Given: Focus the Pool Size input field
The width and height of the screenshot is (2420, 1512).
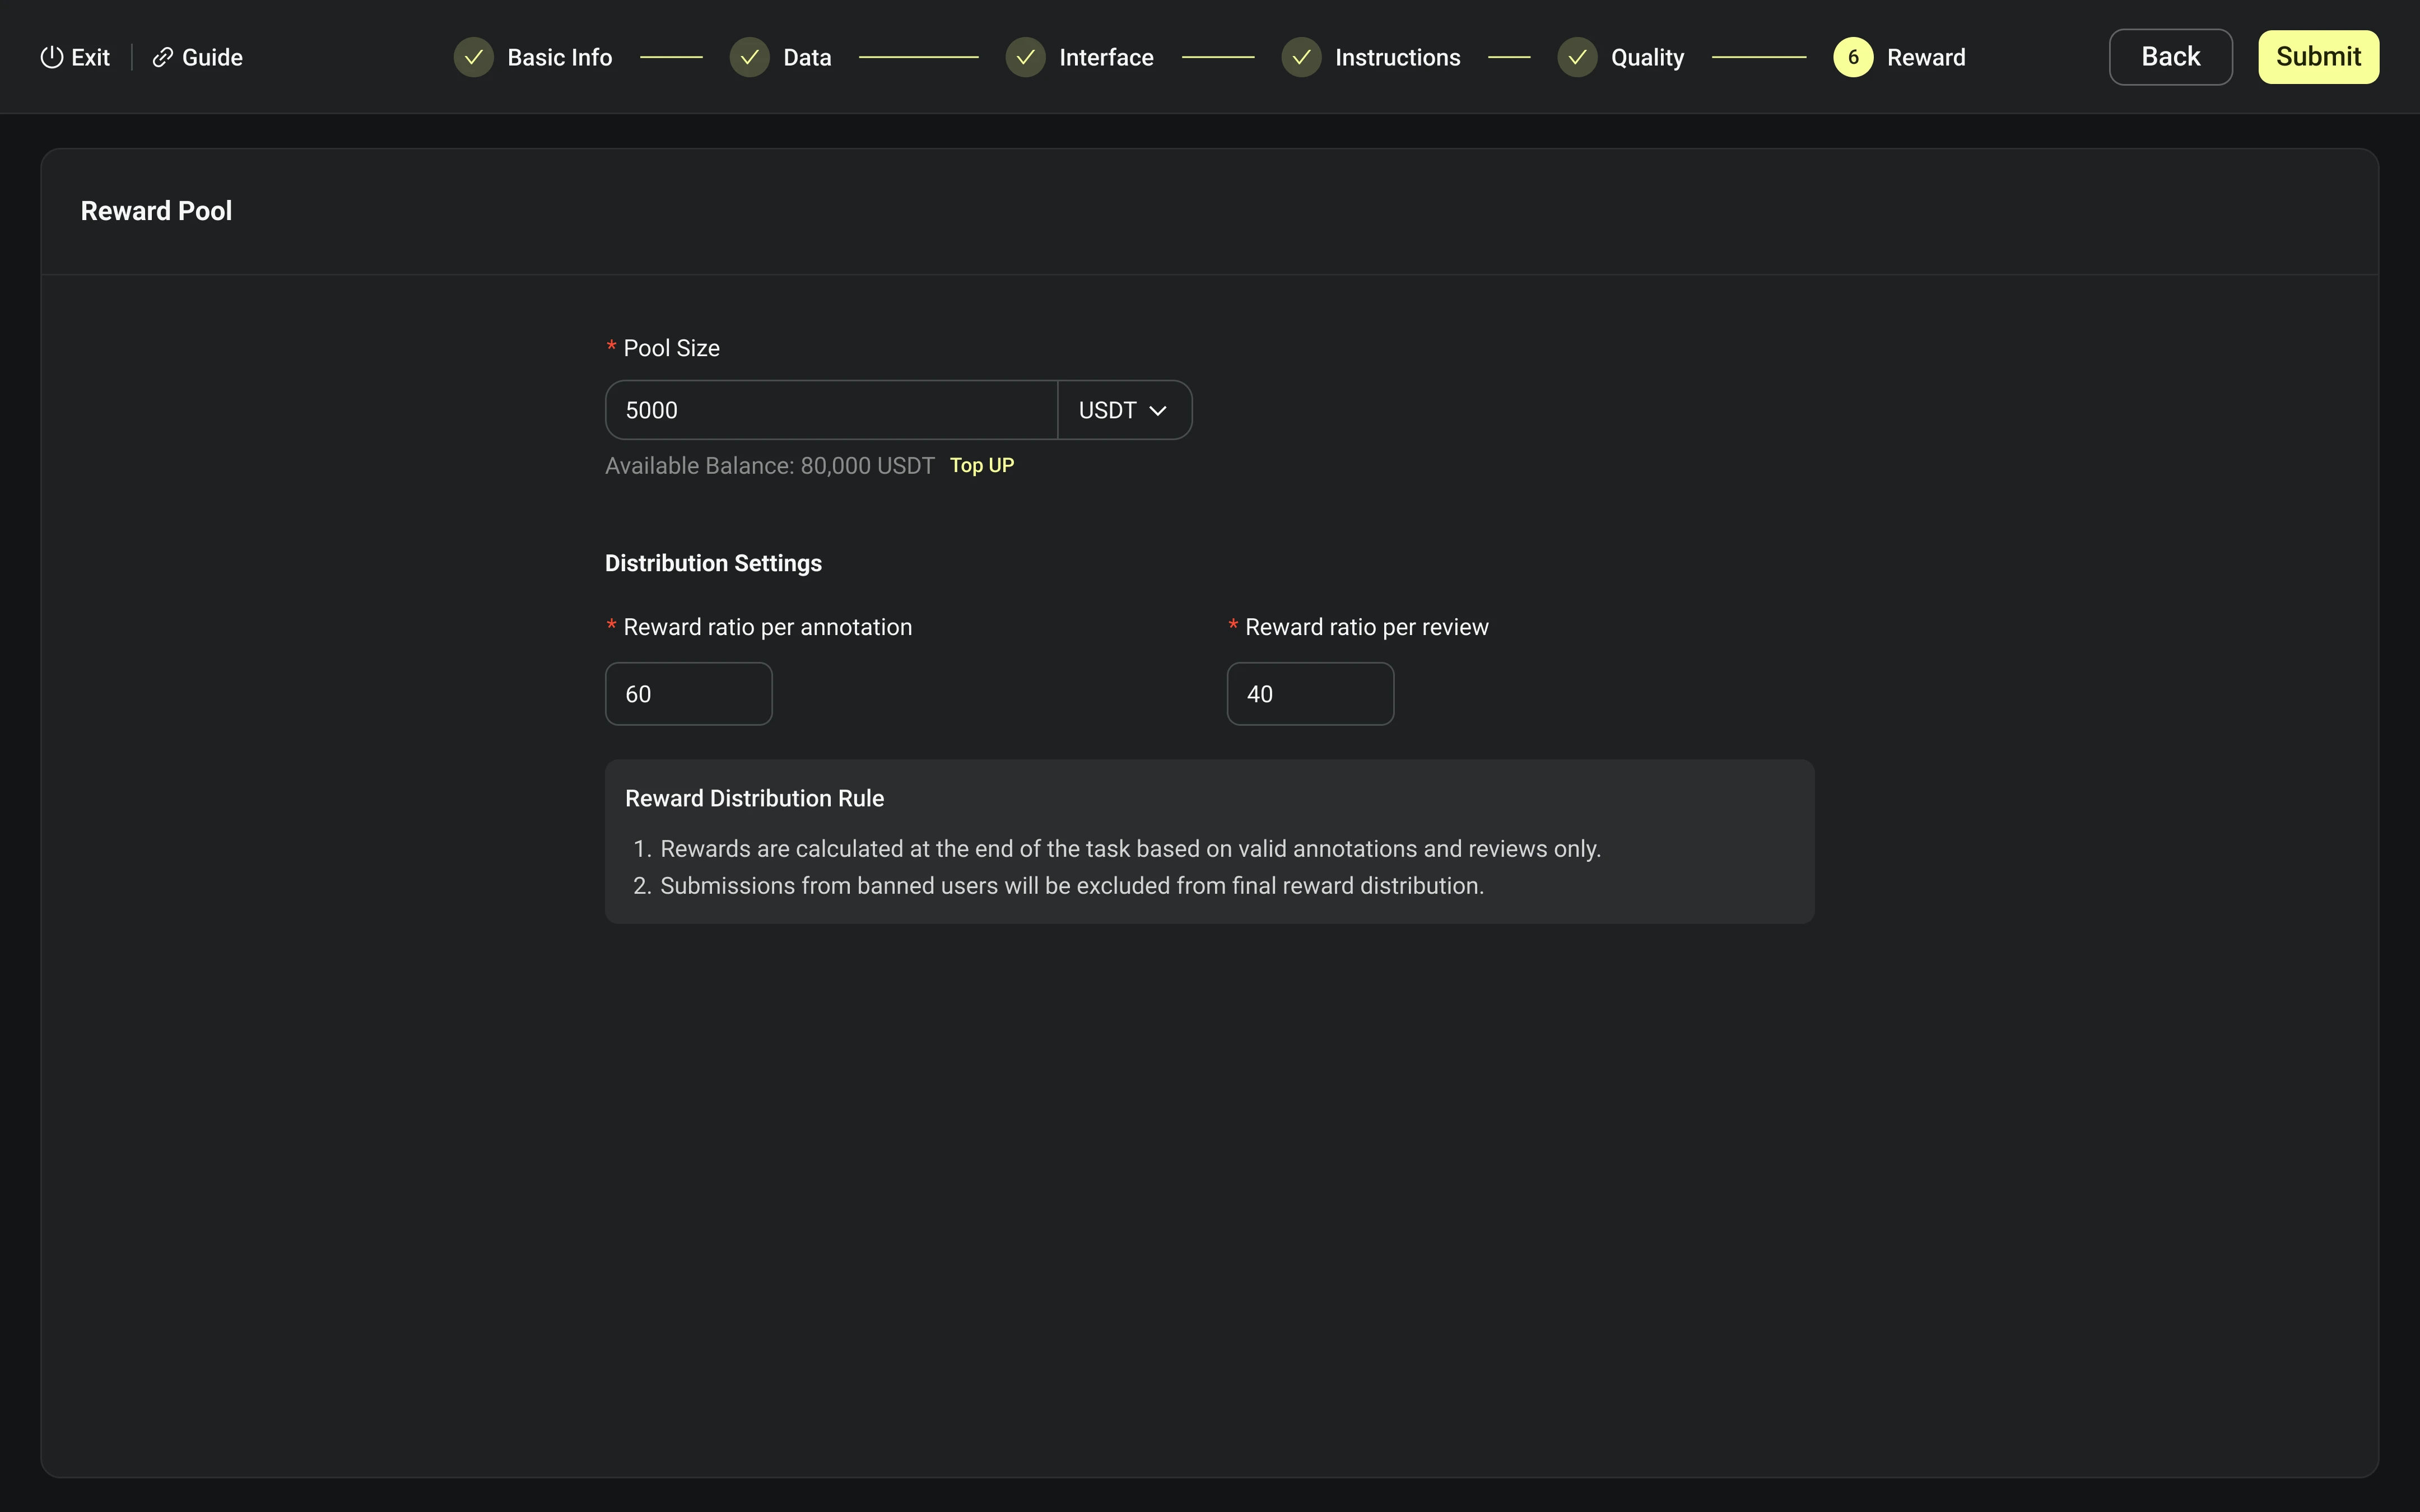Looking at the screenshot, I should [830, 410].
